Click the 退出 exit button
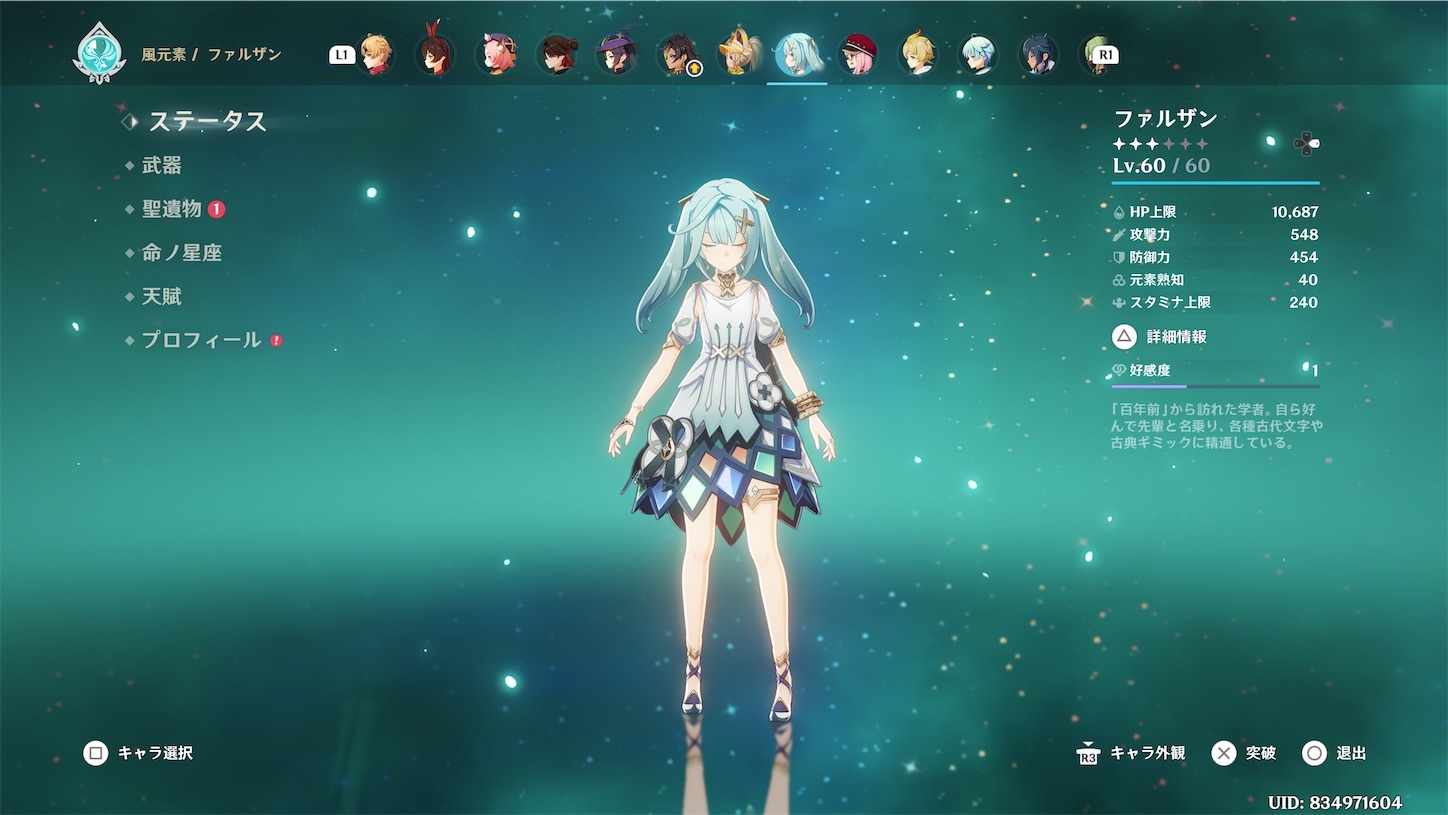The width and height of the screenshot is (1448, 815). click(1335, 753)
